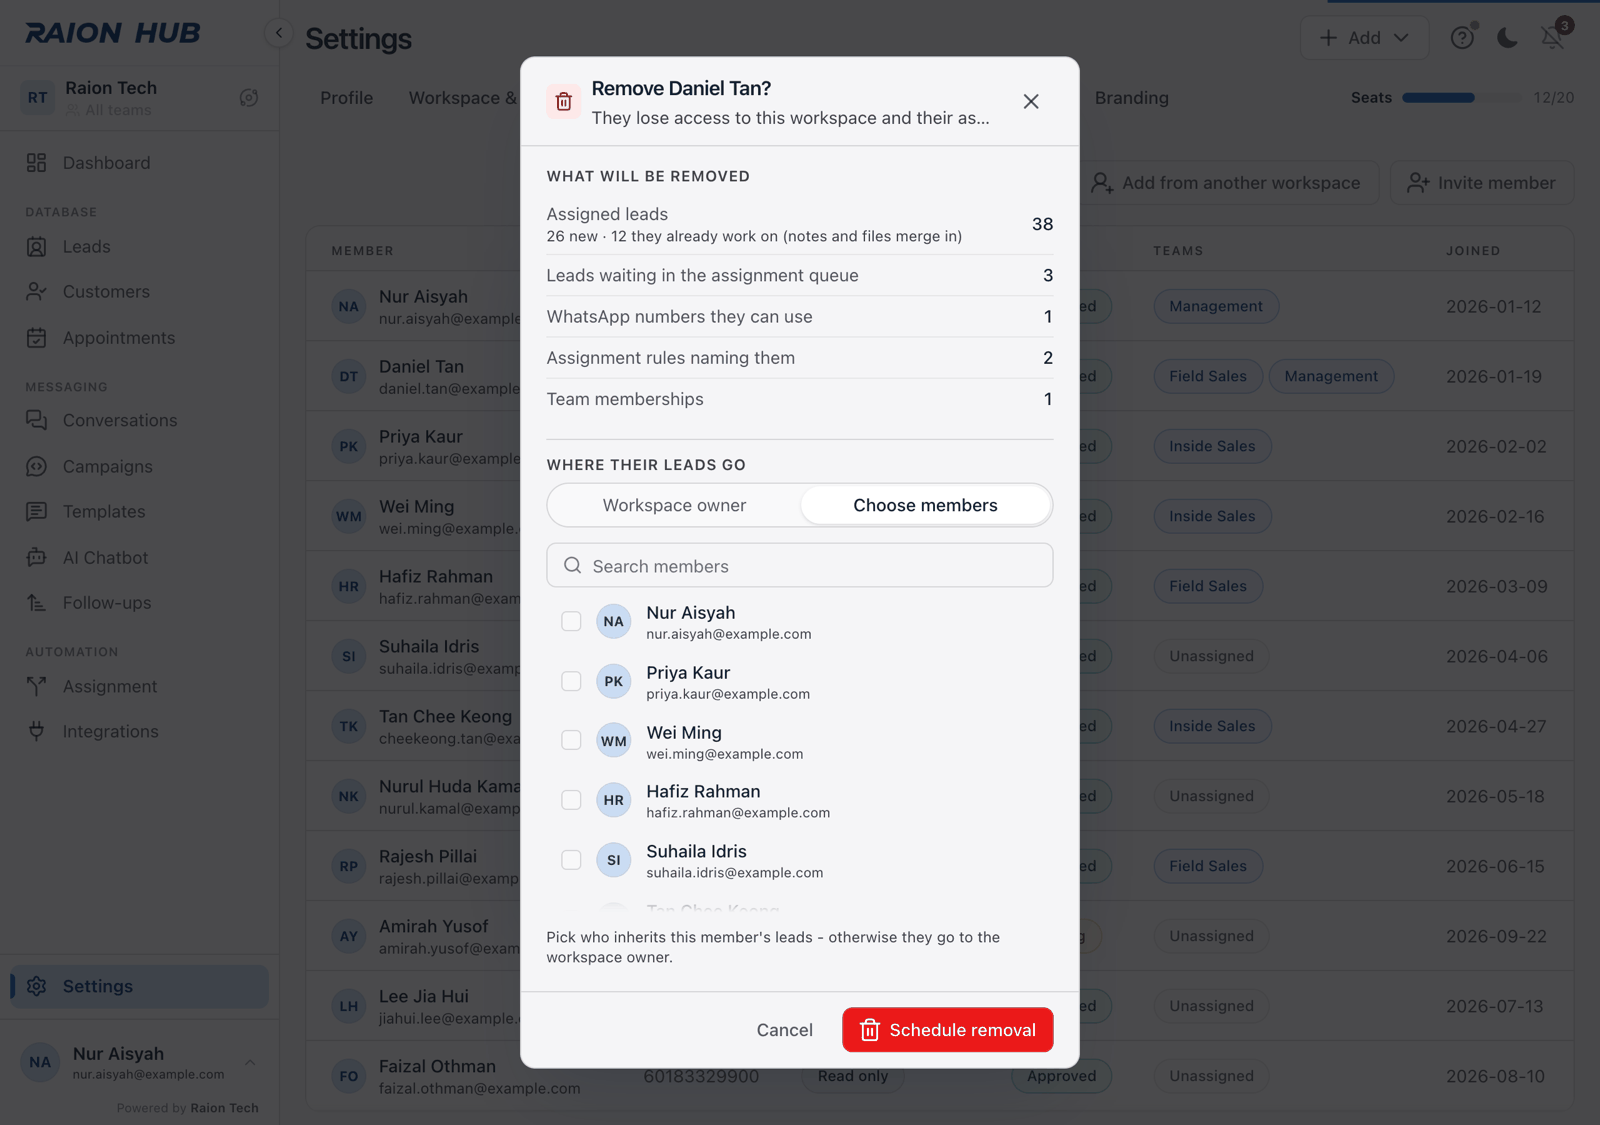1600x1125 pixels.
Task: Switch to the Profile tab
Action: tap(346, 98)
